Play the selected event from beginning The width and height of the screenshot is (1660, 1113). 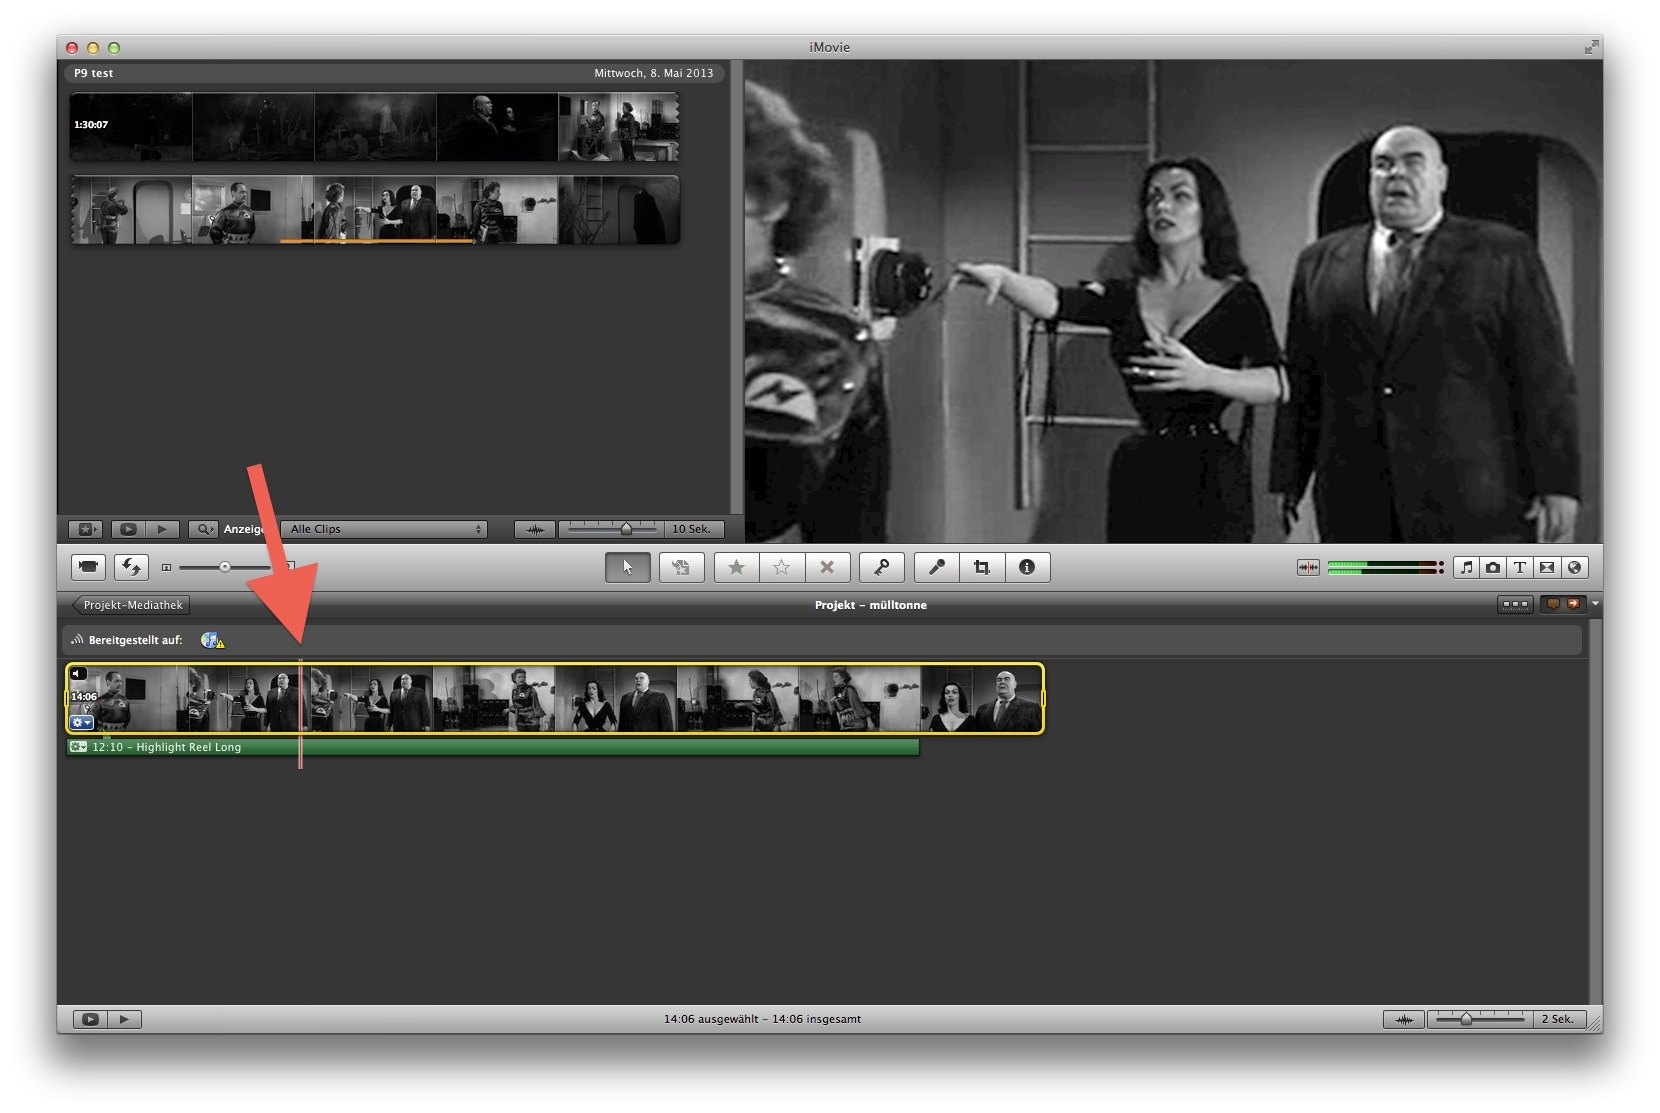(x=163, y=529)
